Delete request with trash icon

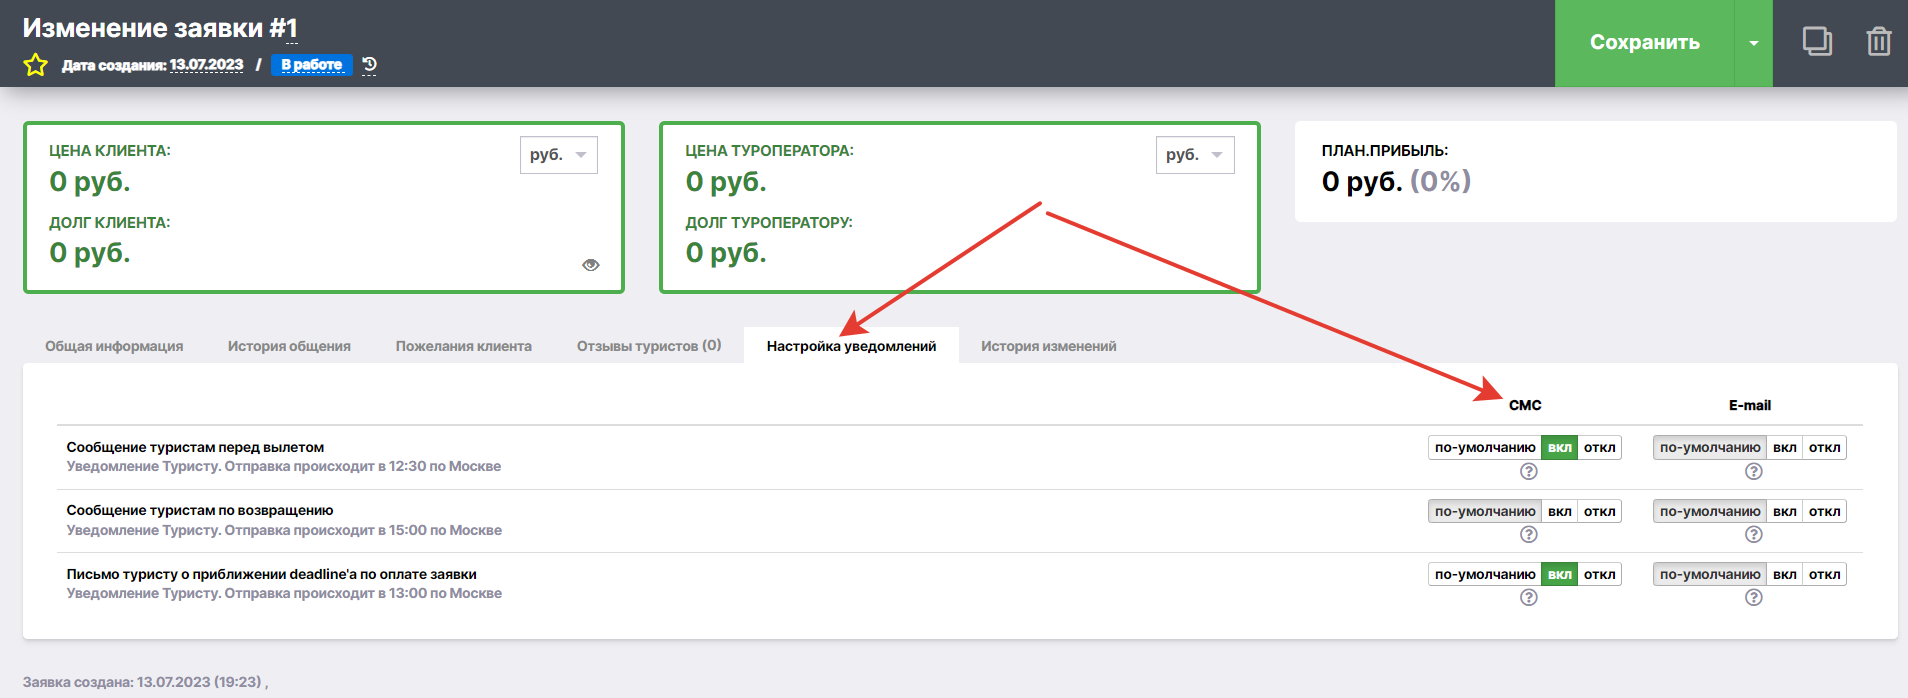[1879, 42]
